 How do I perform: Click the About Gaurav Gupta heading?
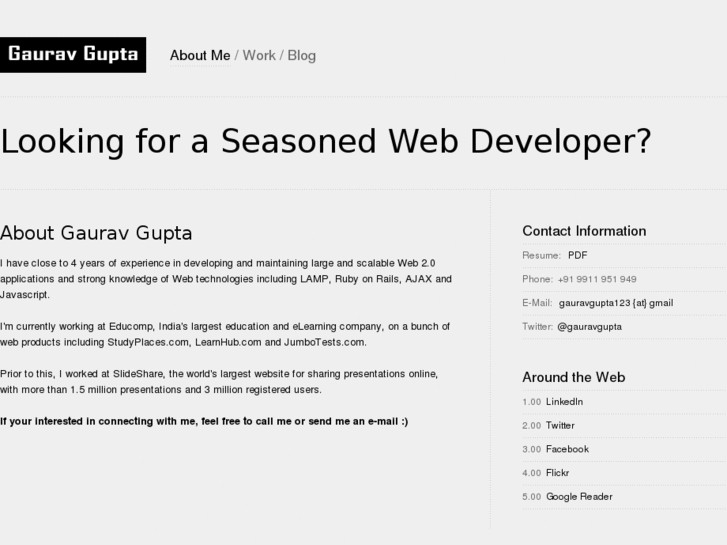click(96, 233)
